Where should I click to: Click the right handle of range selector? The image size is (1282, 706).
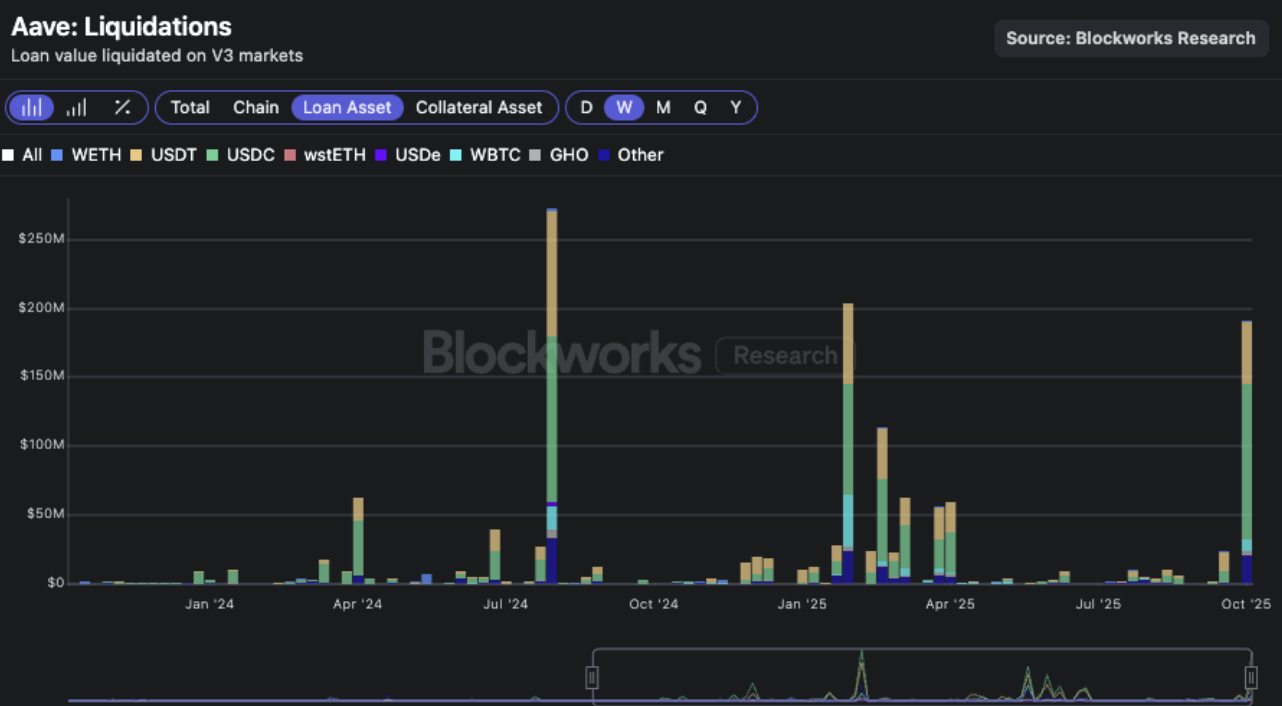(1251, 678)
